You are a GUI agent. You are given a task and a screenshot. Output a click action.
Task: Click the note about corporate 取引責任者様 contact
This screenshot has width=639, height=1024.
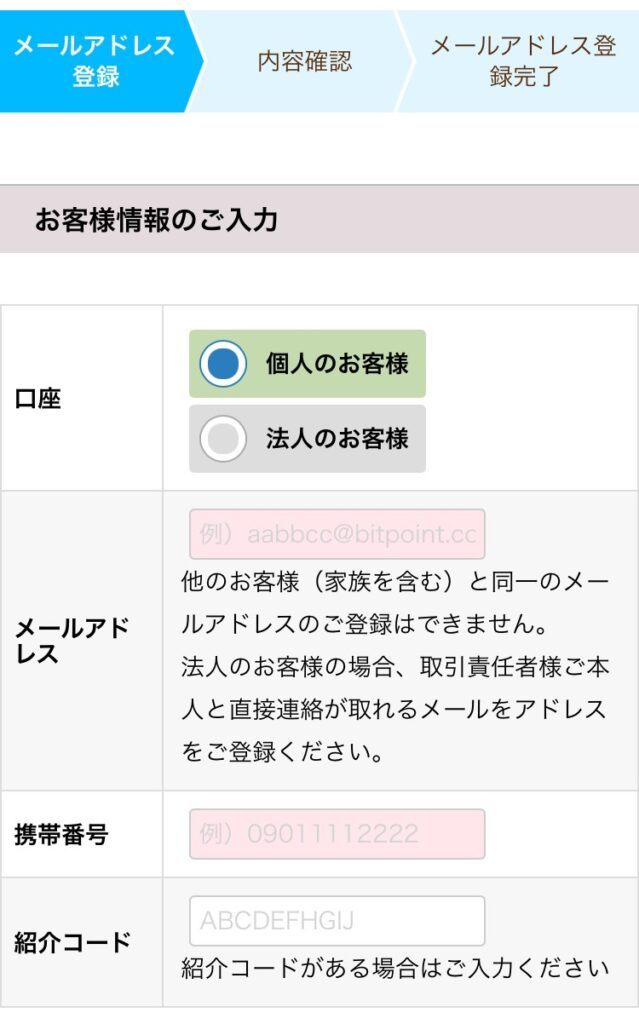[394, 709]
